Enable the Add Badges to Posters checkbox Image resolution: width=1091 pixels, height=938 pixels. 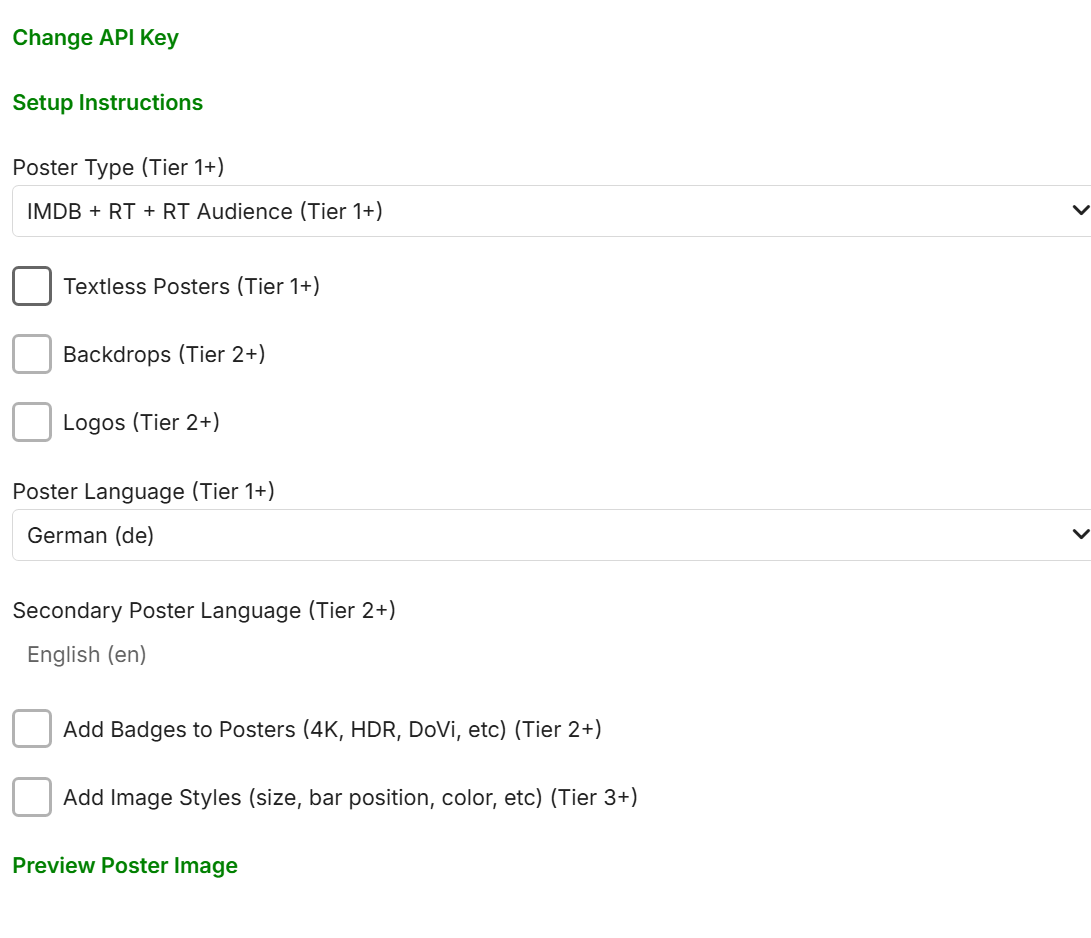point(32,729)
